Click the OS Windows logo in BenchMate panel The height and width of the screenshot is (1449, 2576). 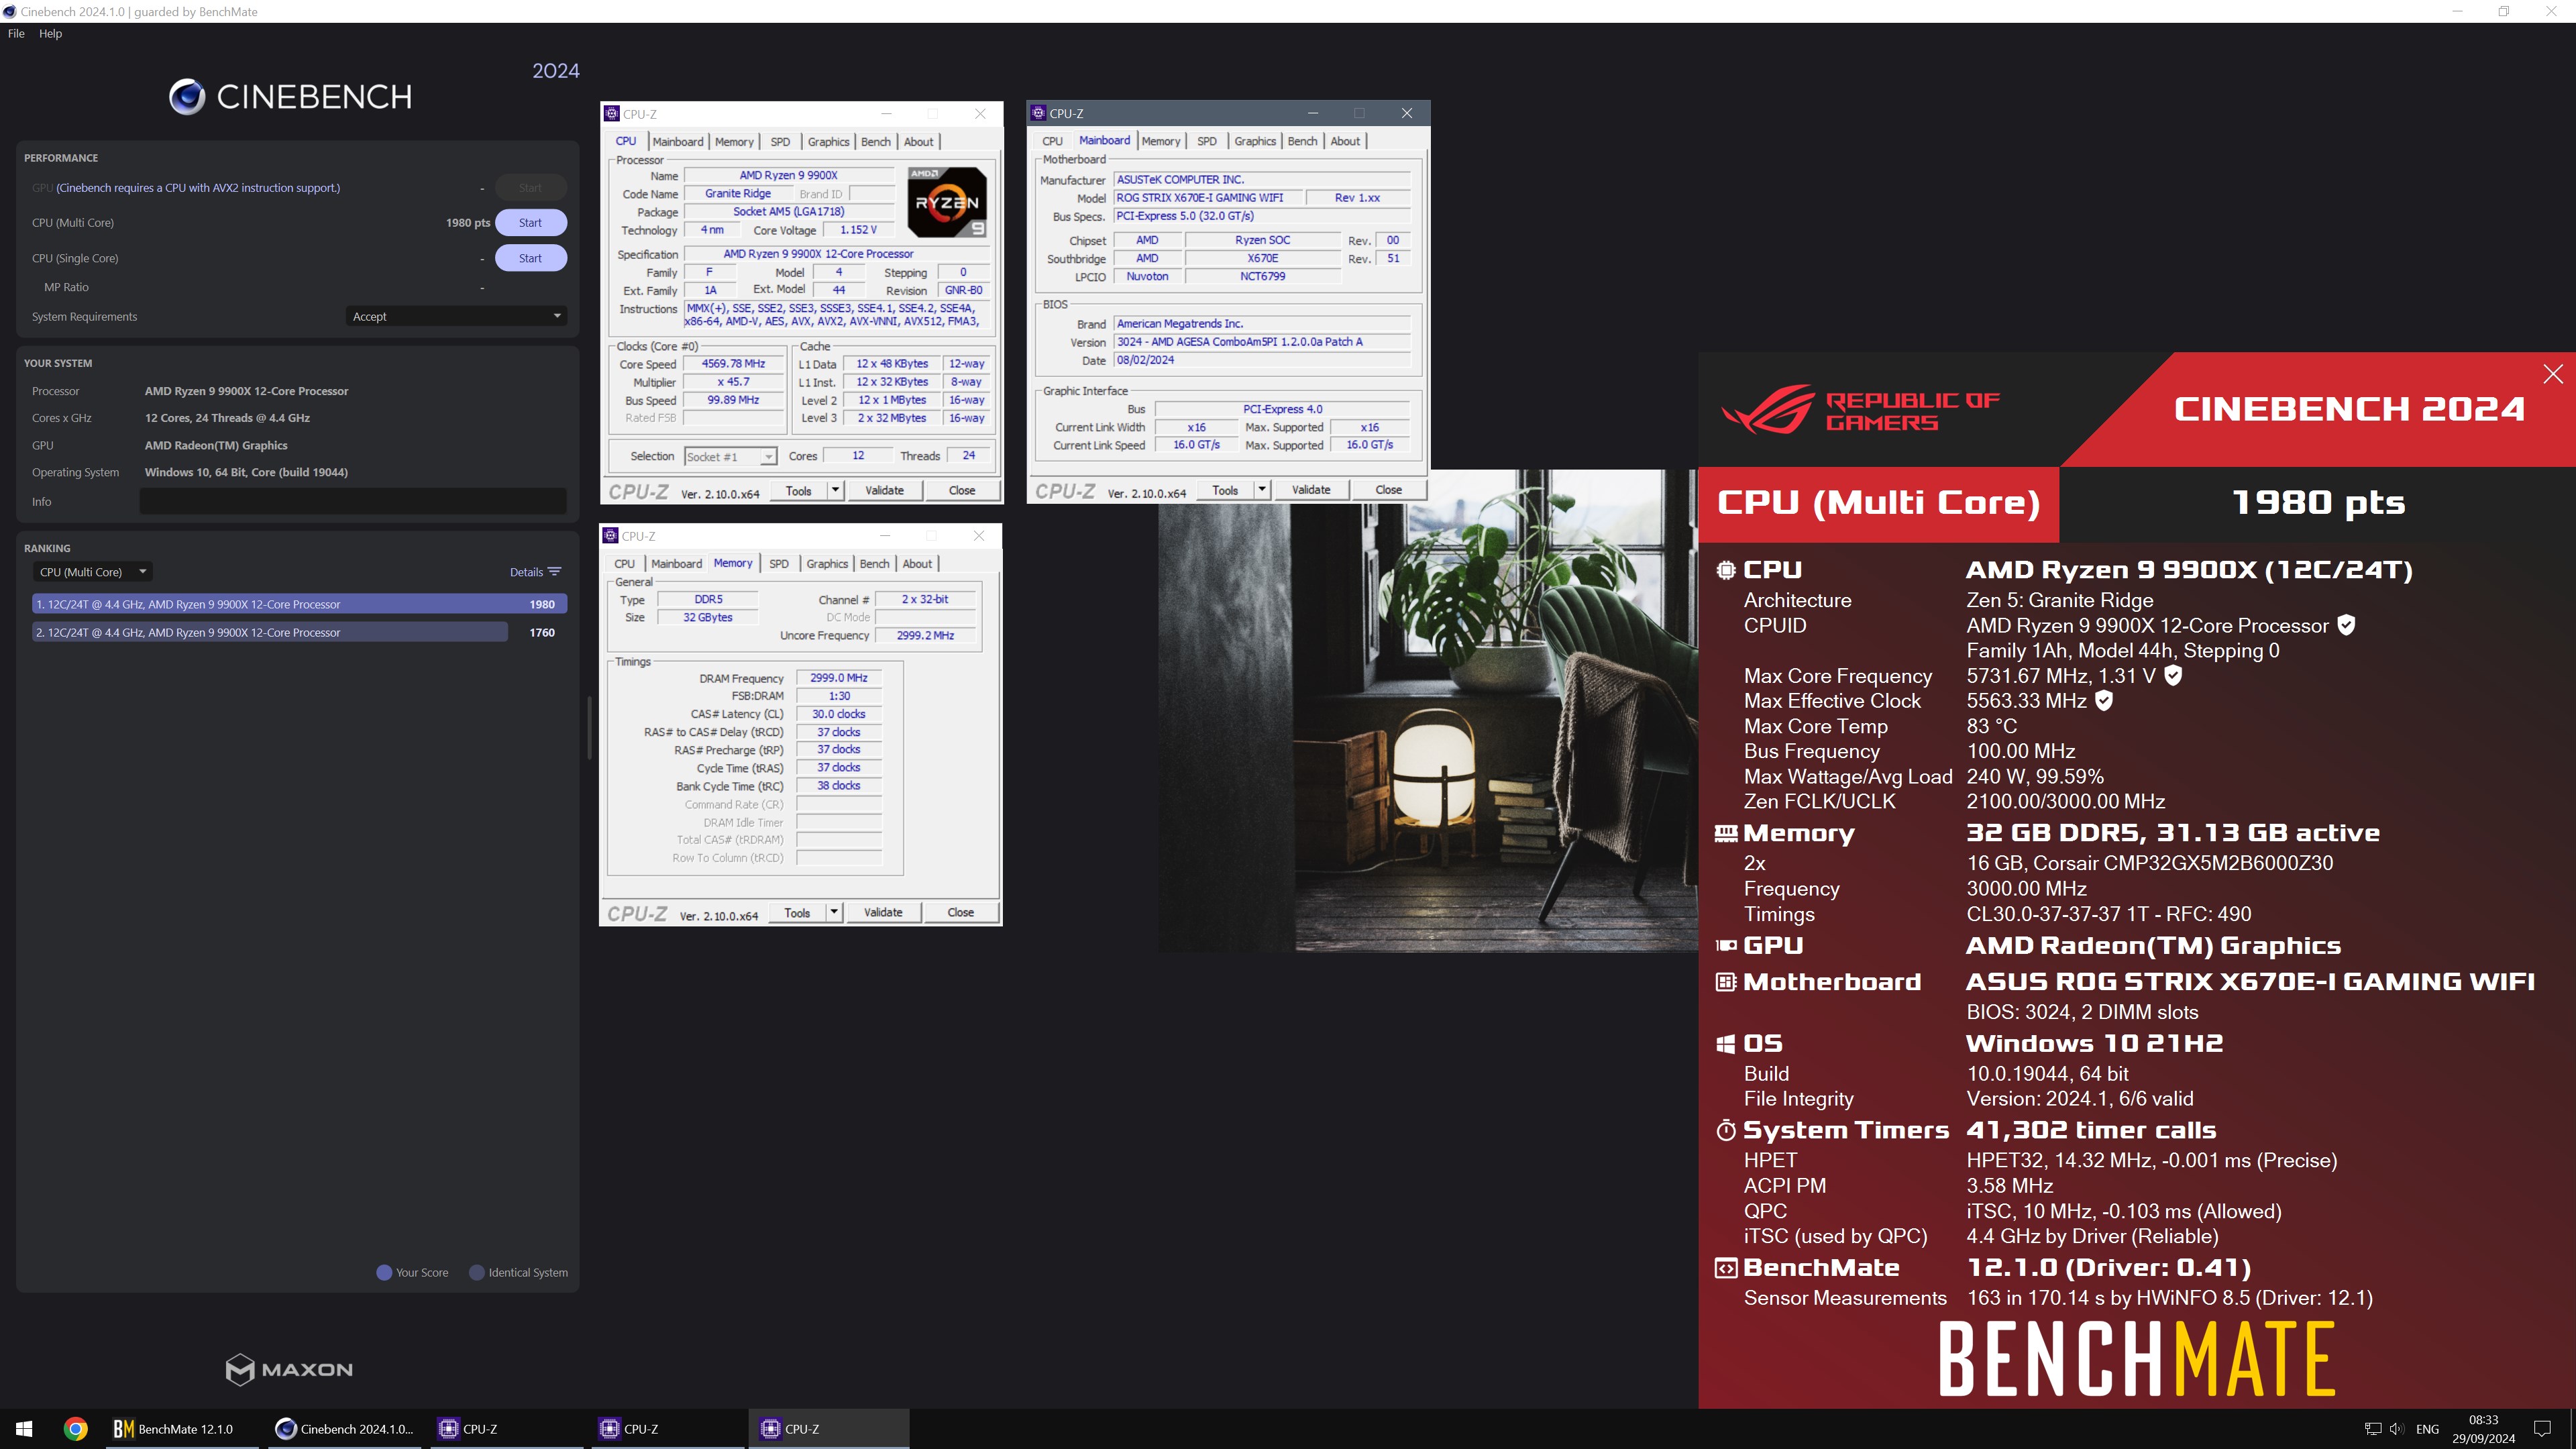[1726, 1044]
